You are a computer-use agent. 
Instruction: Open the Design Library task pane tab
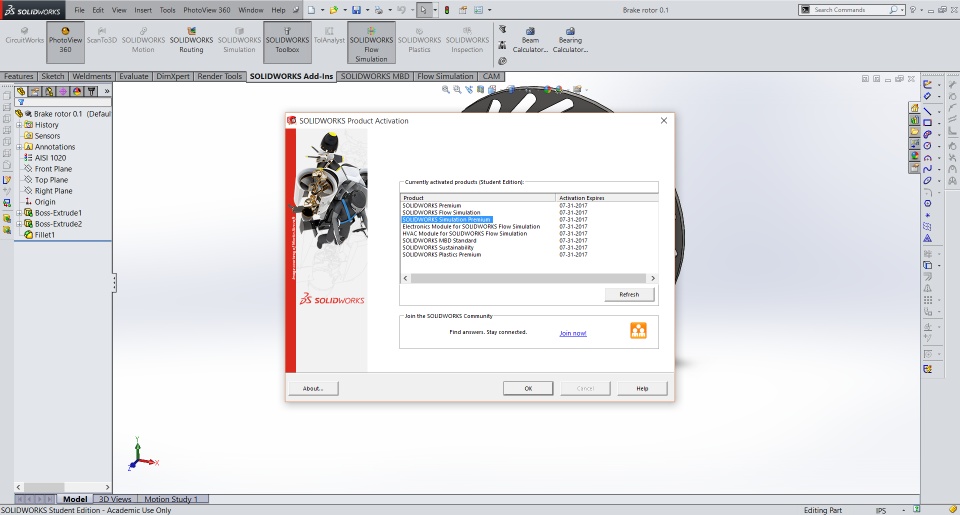[915, 120]
